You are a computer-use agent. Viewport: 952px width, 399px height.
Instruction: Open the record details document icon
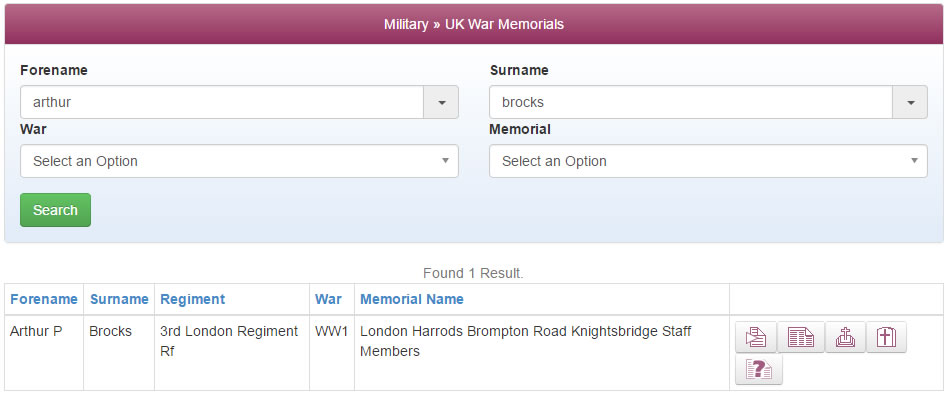pyautogui.click(x=756, y=337)
